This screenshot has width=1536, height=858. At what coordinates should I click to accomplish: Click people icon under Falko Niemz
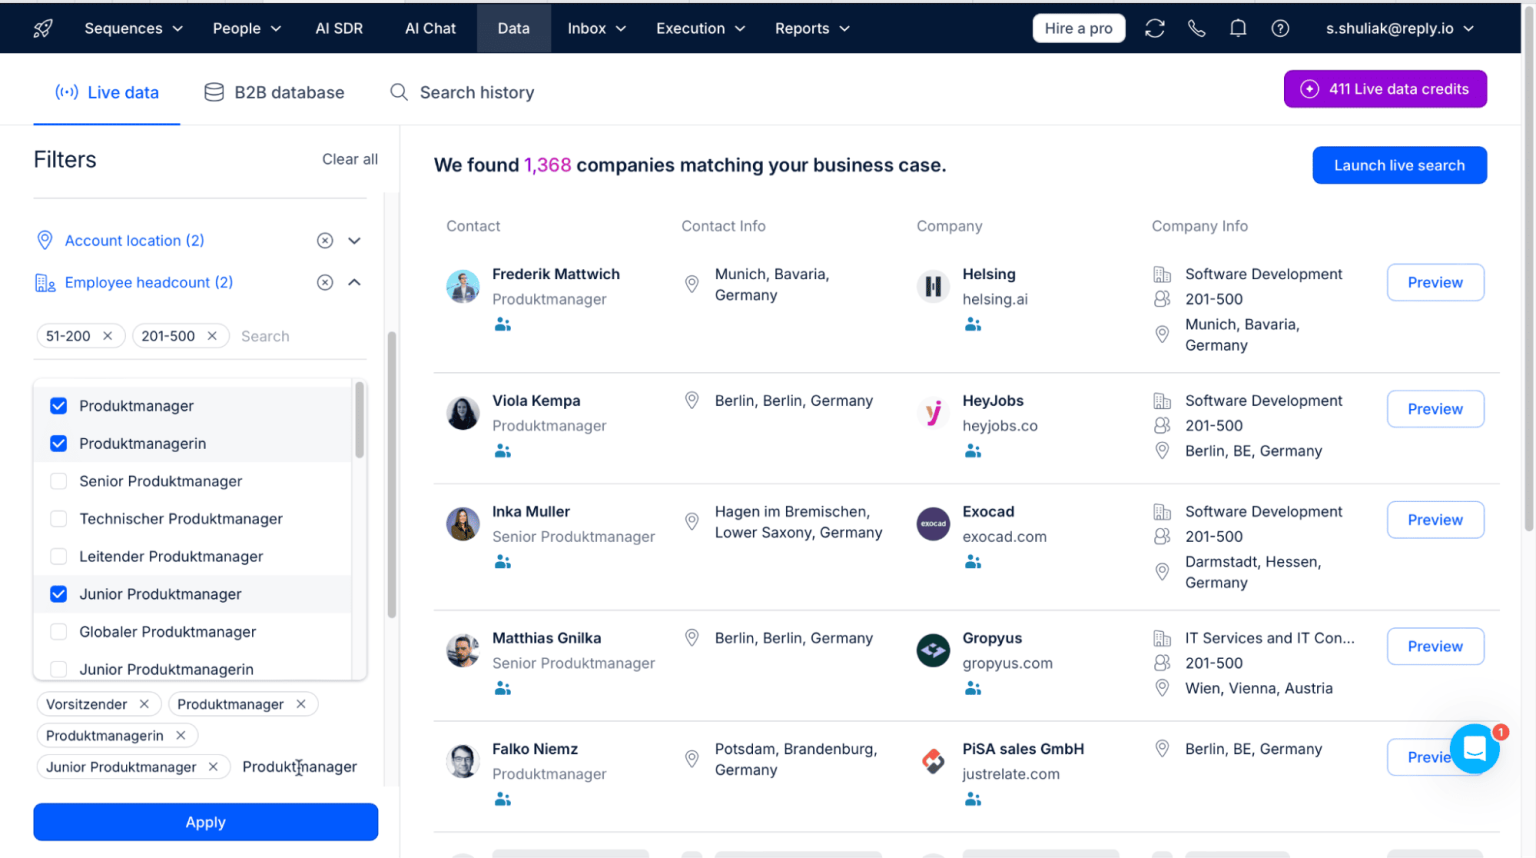(503, 799)
